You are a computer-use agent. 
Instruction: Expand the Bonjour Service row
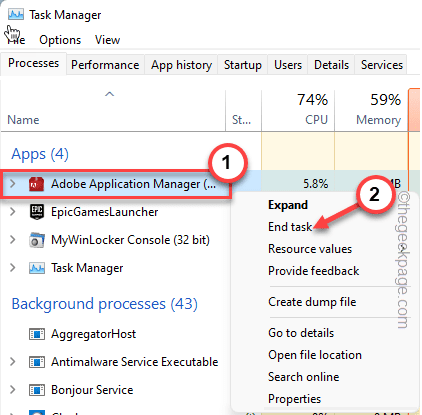13,390
